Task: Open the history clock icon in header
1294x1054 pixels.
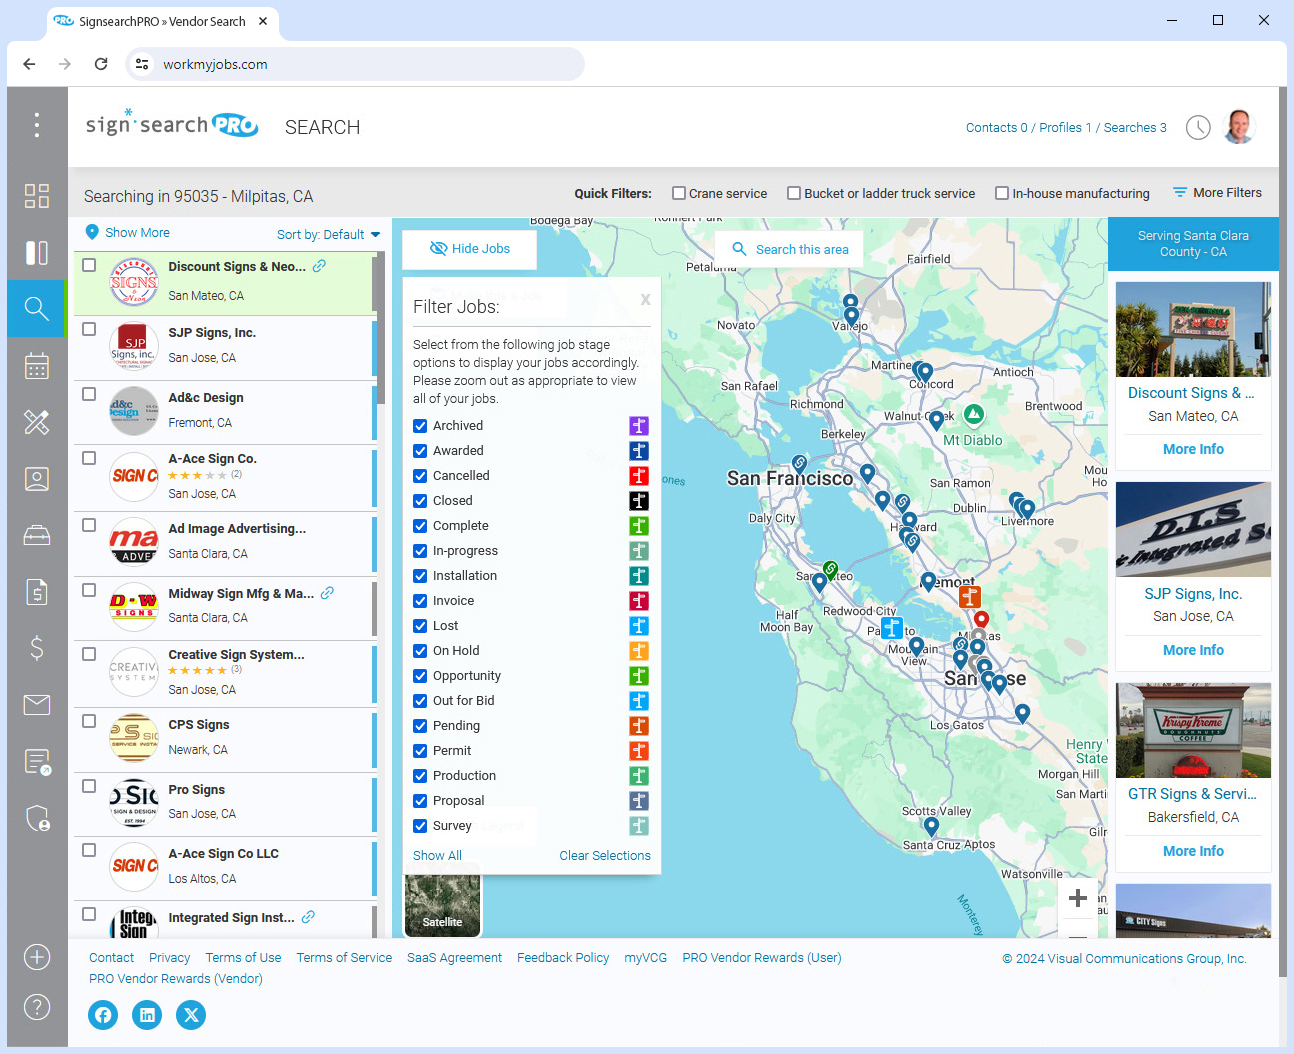Action: pos(1198,127)
